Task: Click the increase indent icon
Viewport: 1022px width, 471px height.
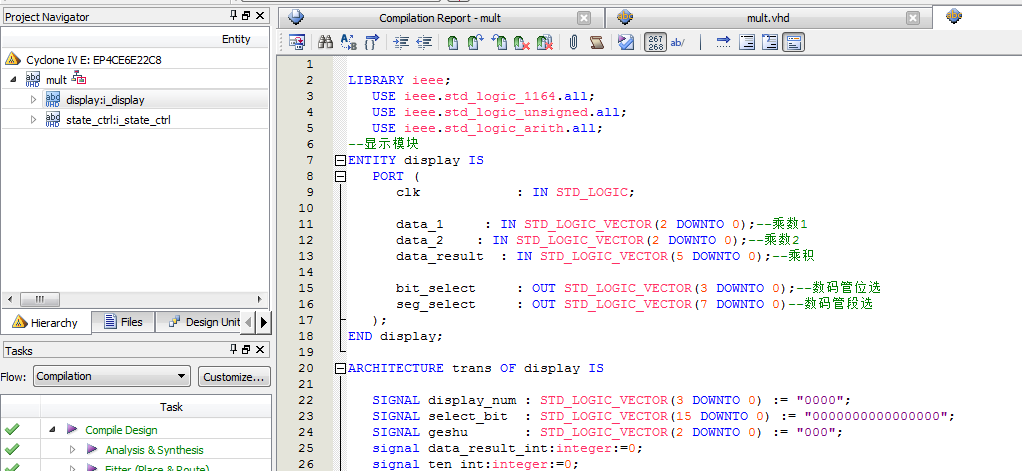Action: 401,42
